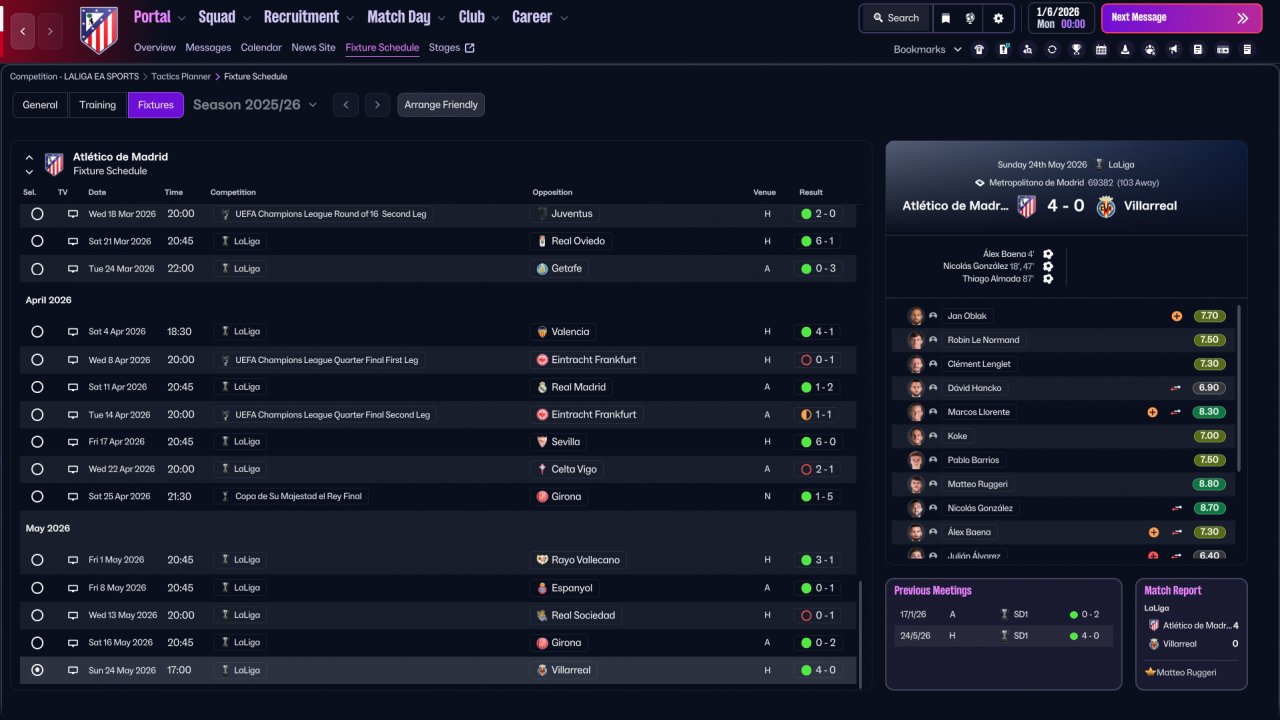
Task: Select the radio button for the Sevilla fixture
Action: tap(37, 442)
